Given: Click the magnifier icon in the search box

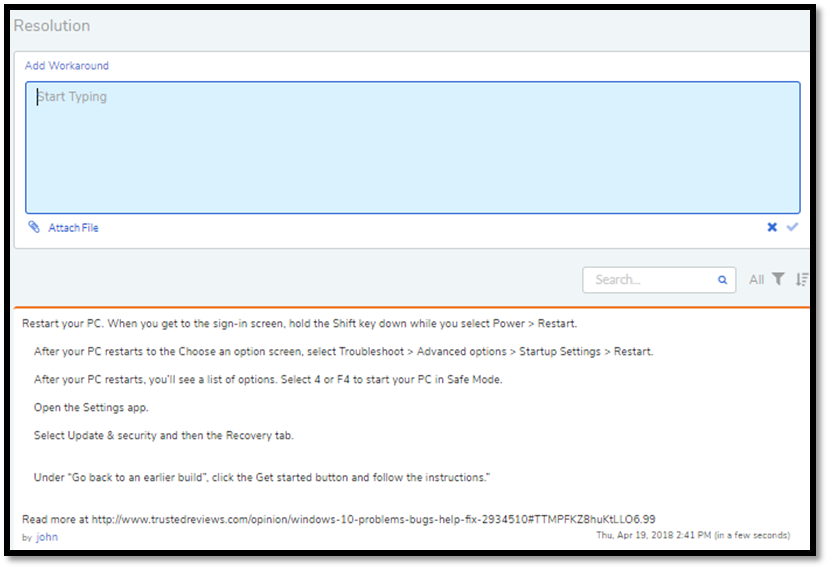Looking at the screenshot, I should [722, 280].
